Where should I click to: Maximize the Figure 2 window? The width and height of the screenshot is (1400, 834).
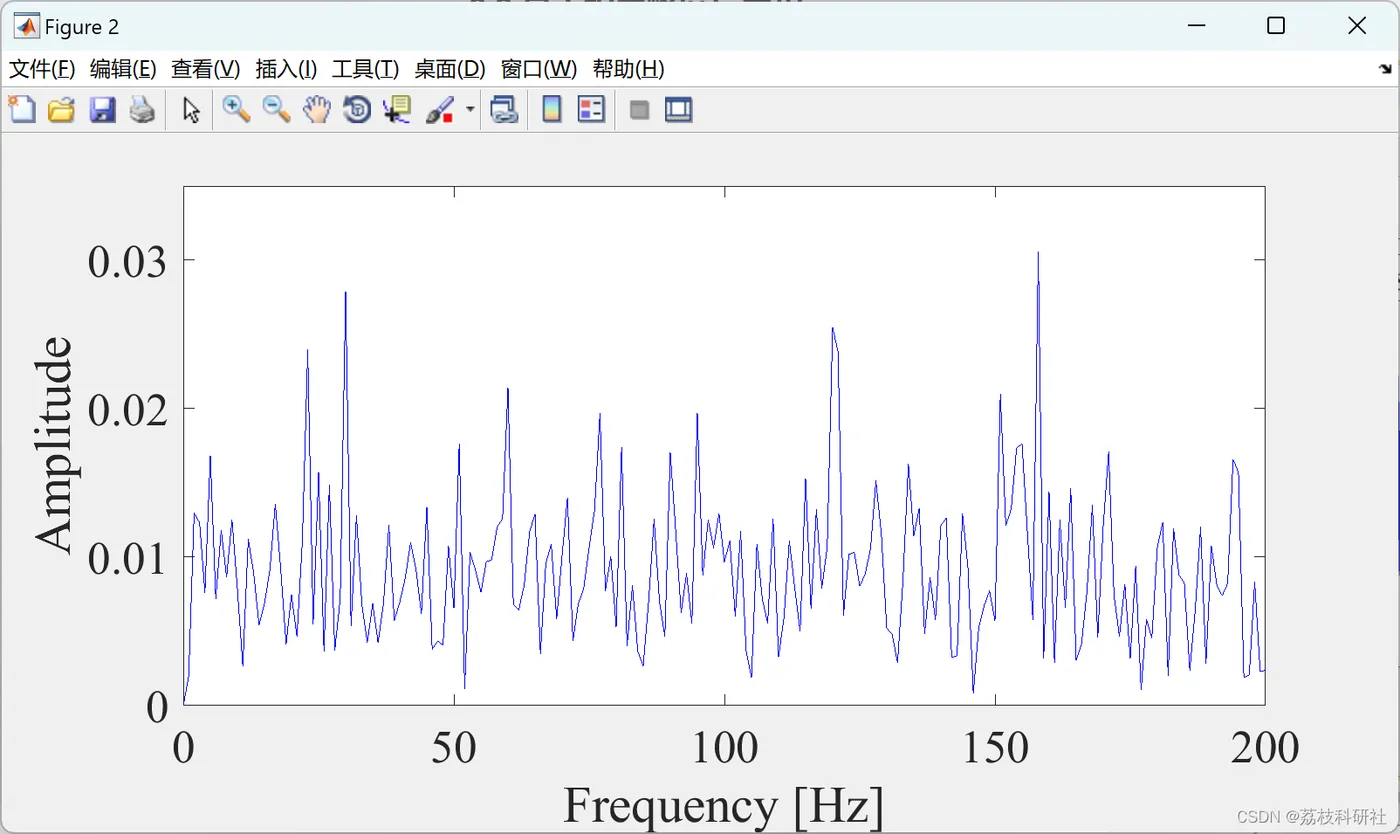(1276, 27)
